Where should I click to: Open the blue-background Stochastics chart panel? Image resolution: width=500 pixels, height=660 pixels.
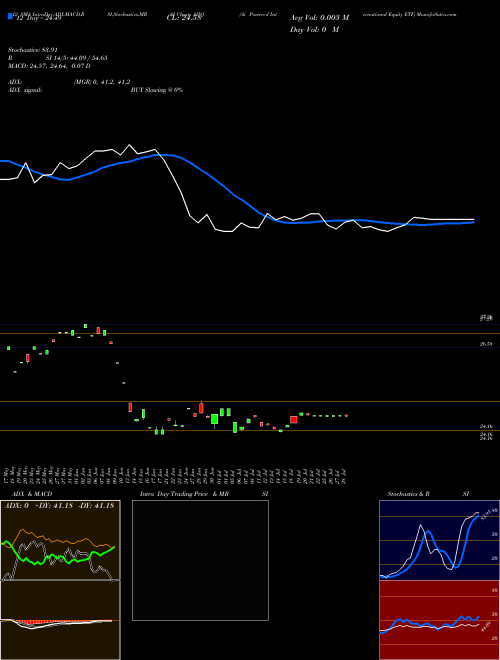pyautogui.click(x=439, y=540)
